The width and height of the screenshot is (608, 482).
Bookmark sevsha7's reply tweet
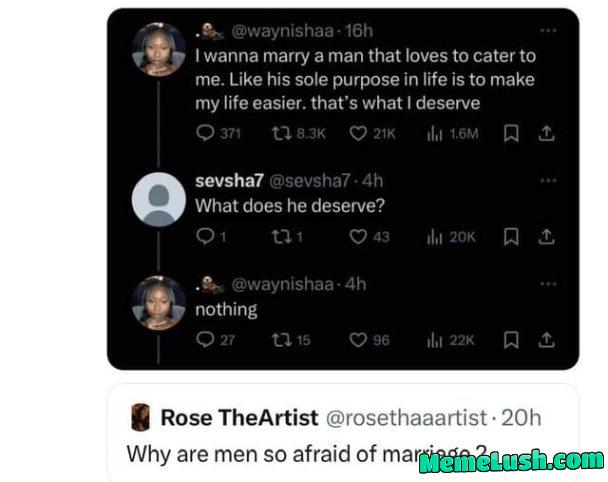[512, 237]
